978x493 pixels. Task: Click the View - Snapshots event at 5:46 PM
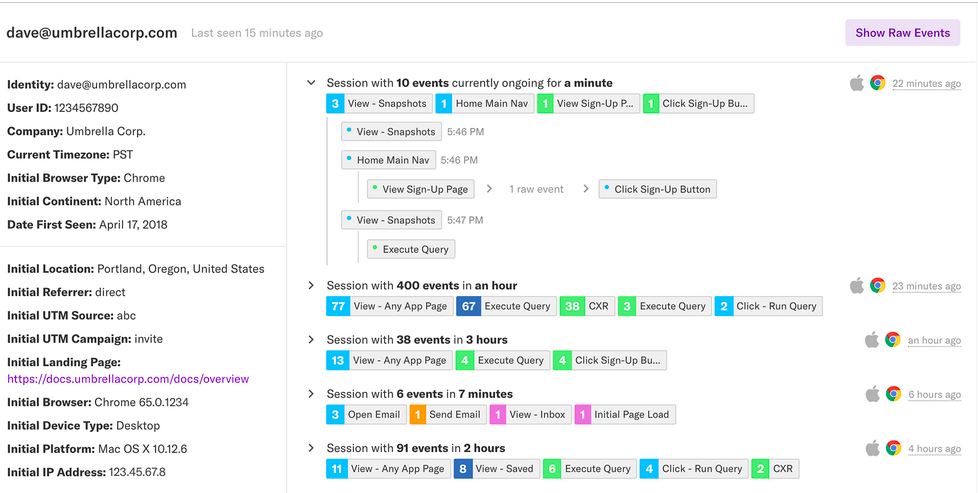click(x=392, y=132)
